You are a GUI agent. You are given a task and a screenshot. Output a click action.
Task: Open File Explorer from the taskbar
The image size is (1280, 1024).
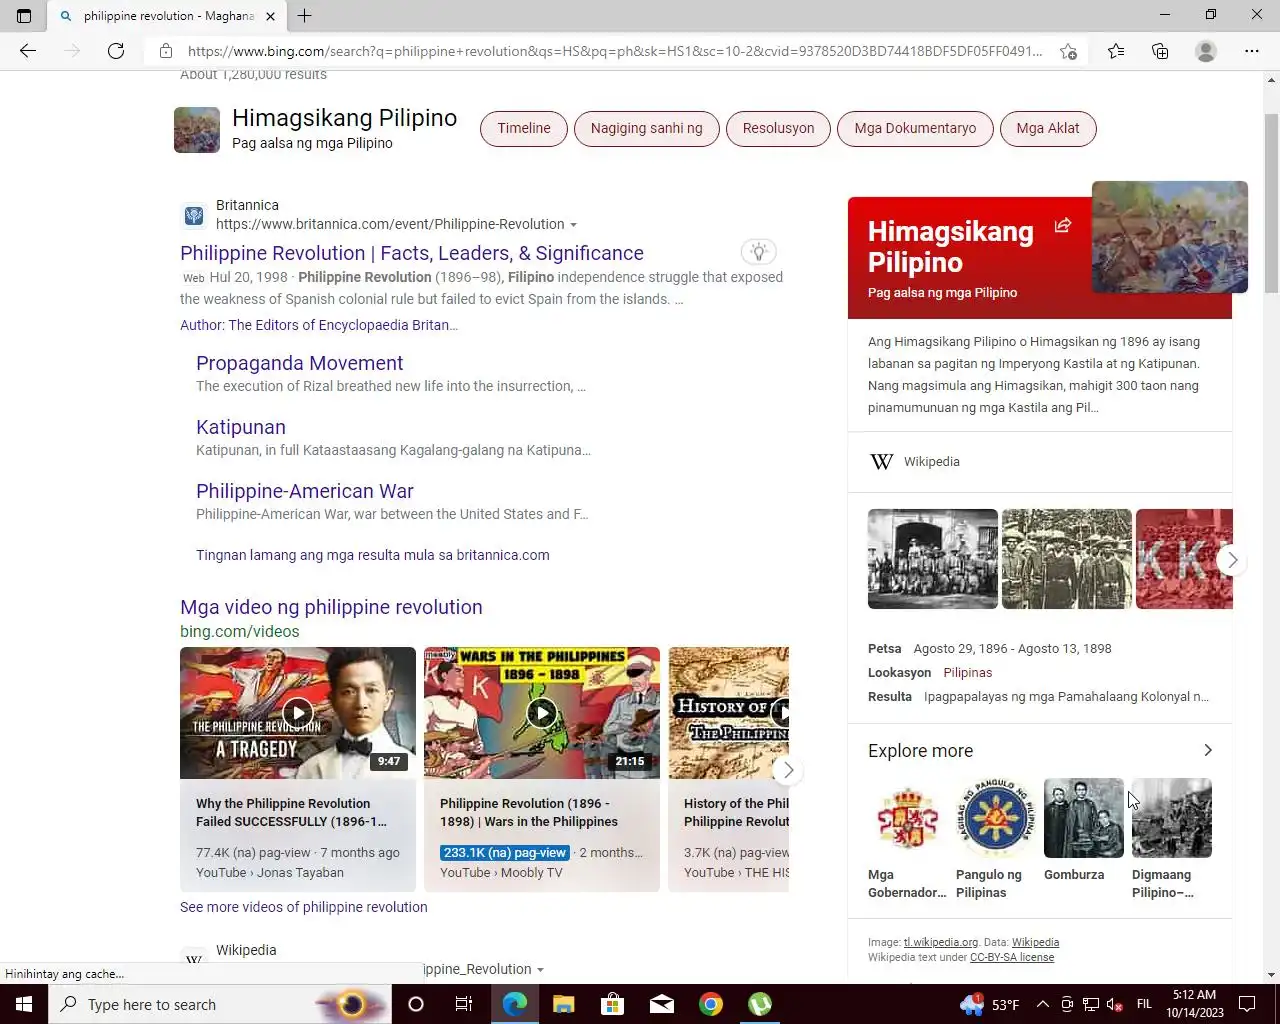point(563,1004)
